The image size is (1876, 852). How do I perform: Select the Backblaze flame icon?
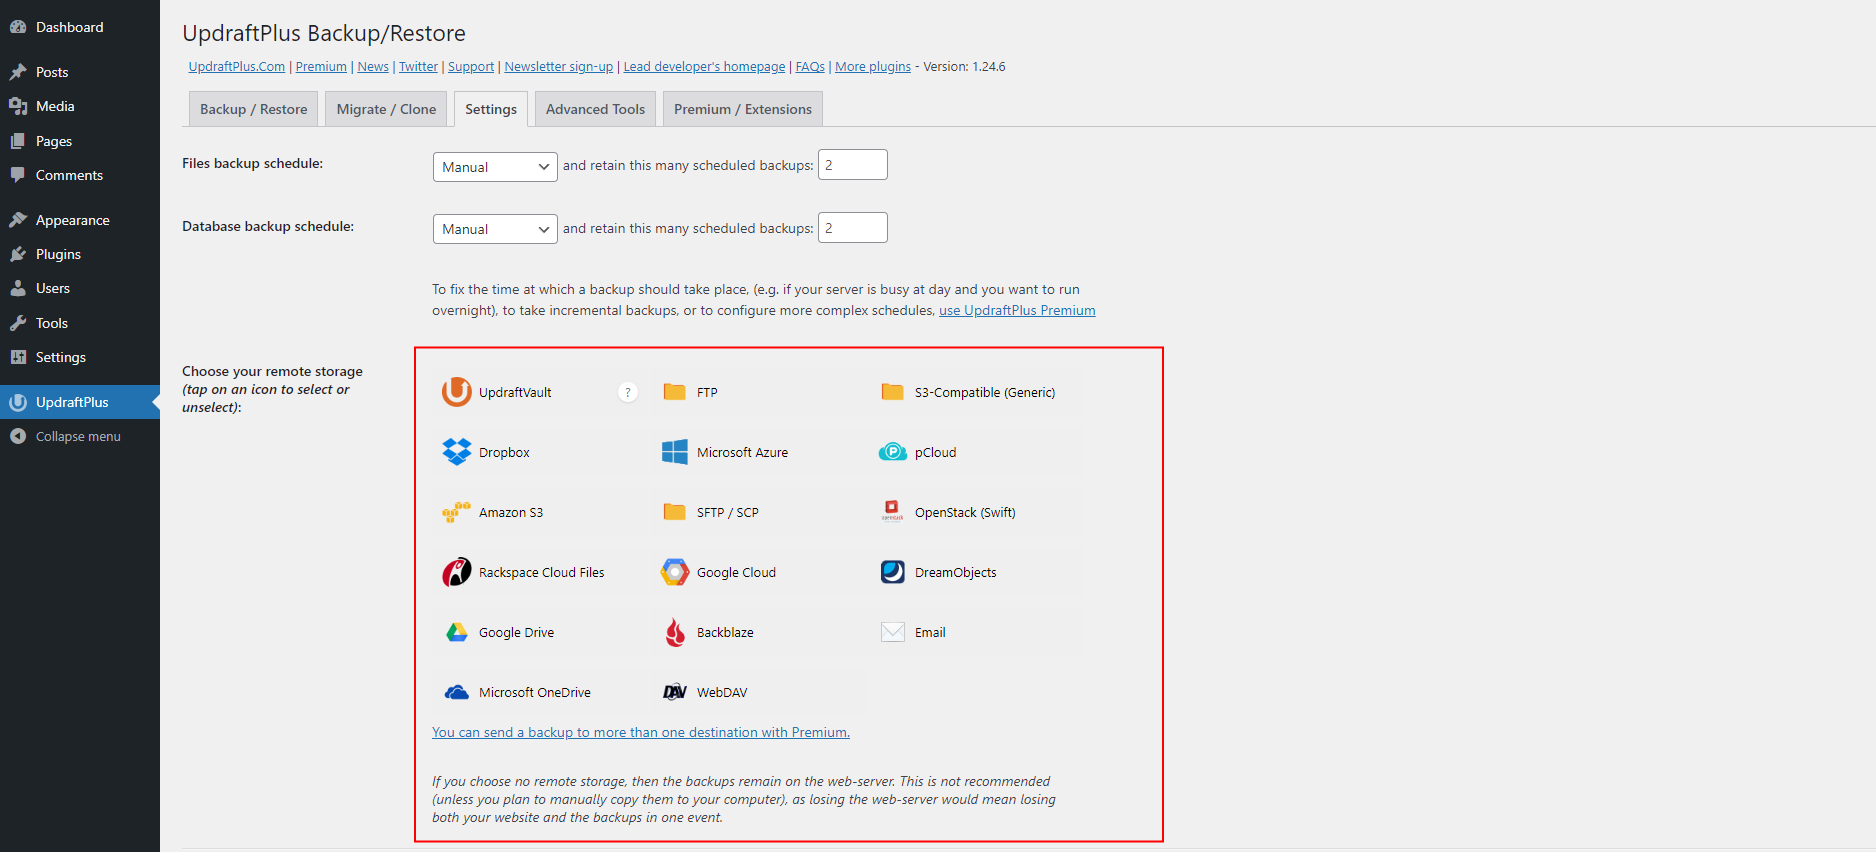[675, 632]
